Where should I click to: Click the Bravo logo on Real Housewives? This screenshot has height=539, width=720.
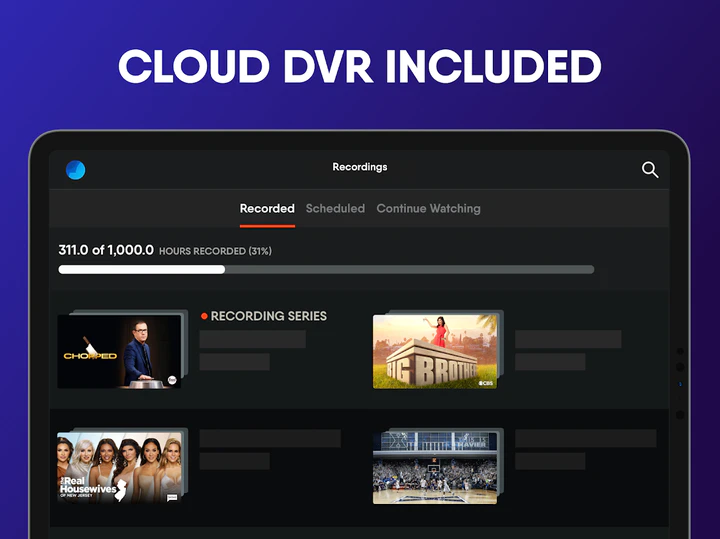pyautogui.click(x=173, y=496)
